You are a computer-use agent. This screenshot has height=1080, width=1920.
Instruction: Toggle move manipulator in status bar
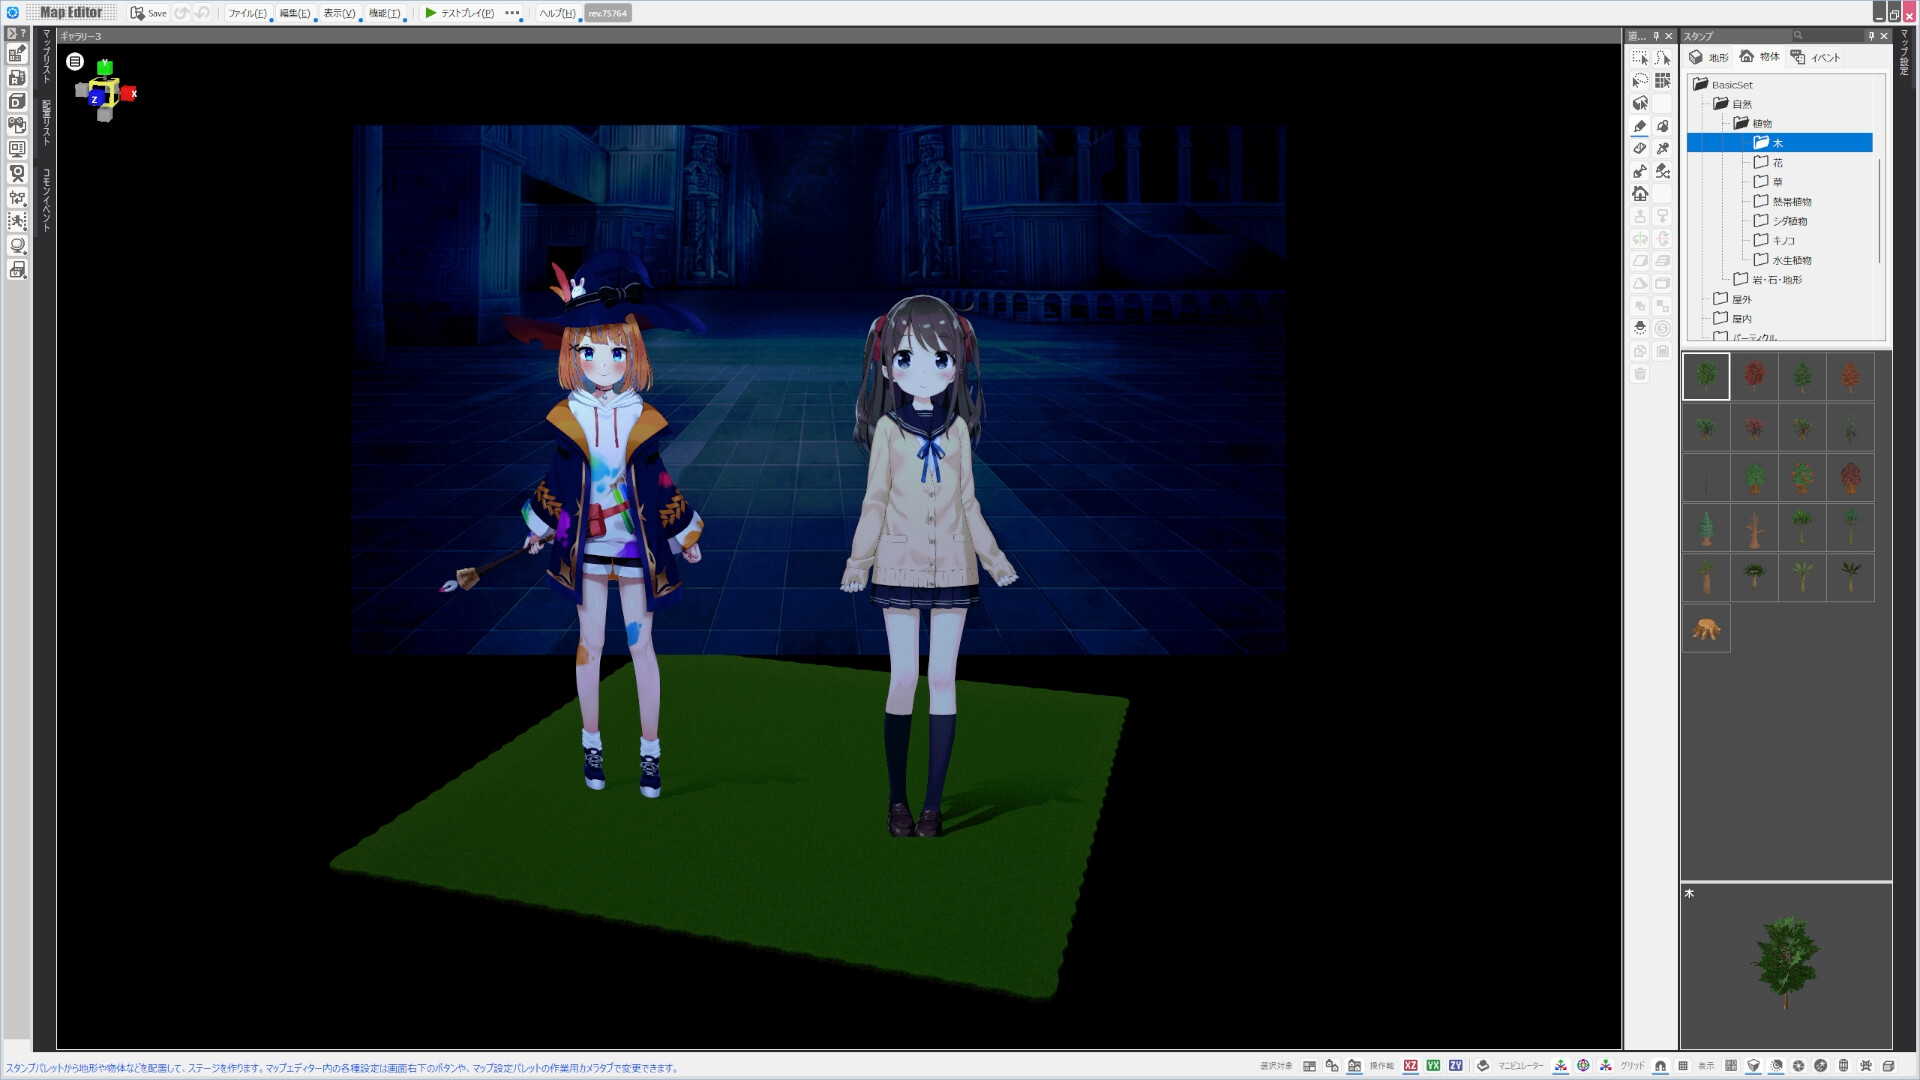click(1560, 1066)
